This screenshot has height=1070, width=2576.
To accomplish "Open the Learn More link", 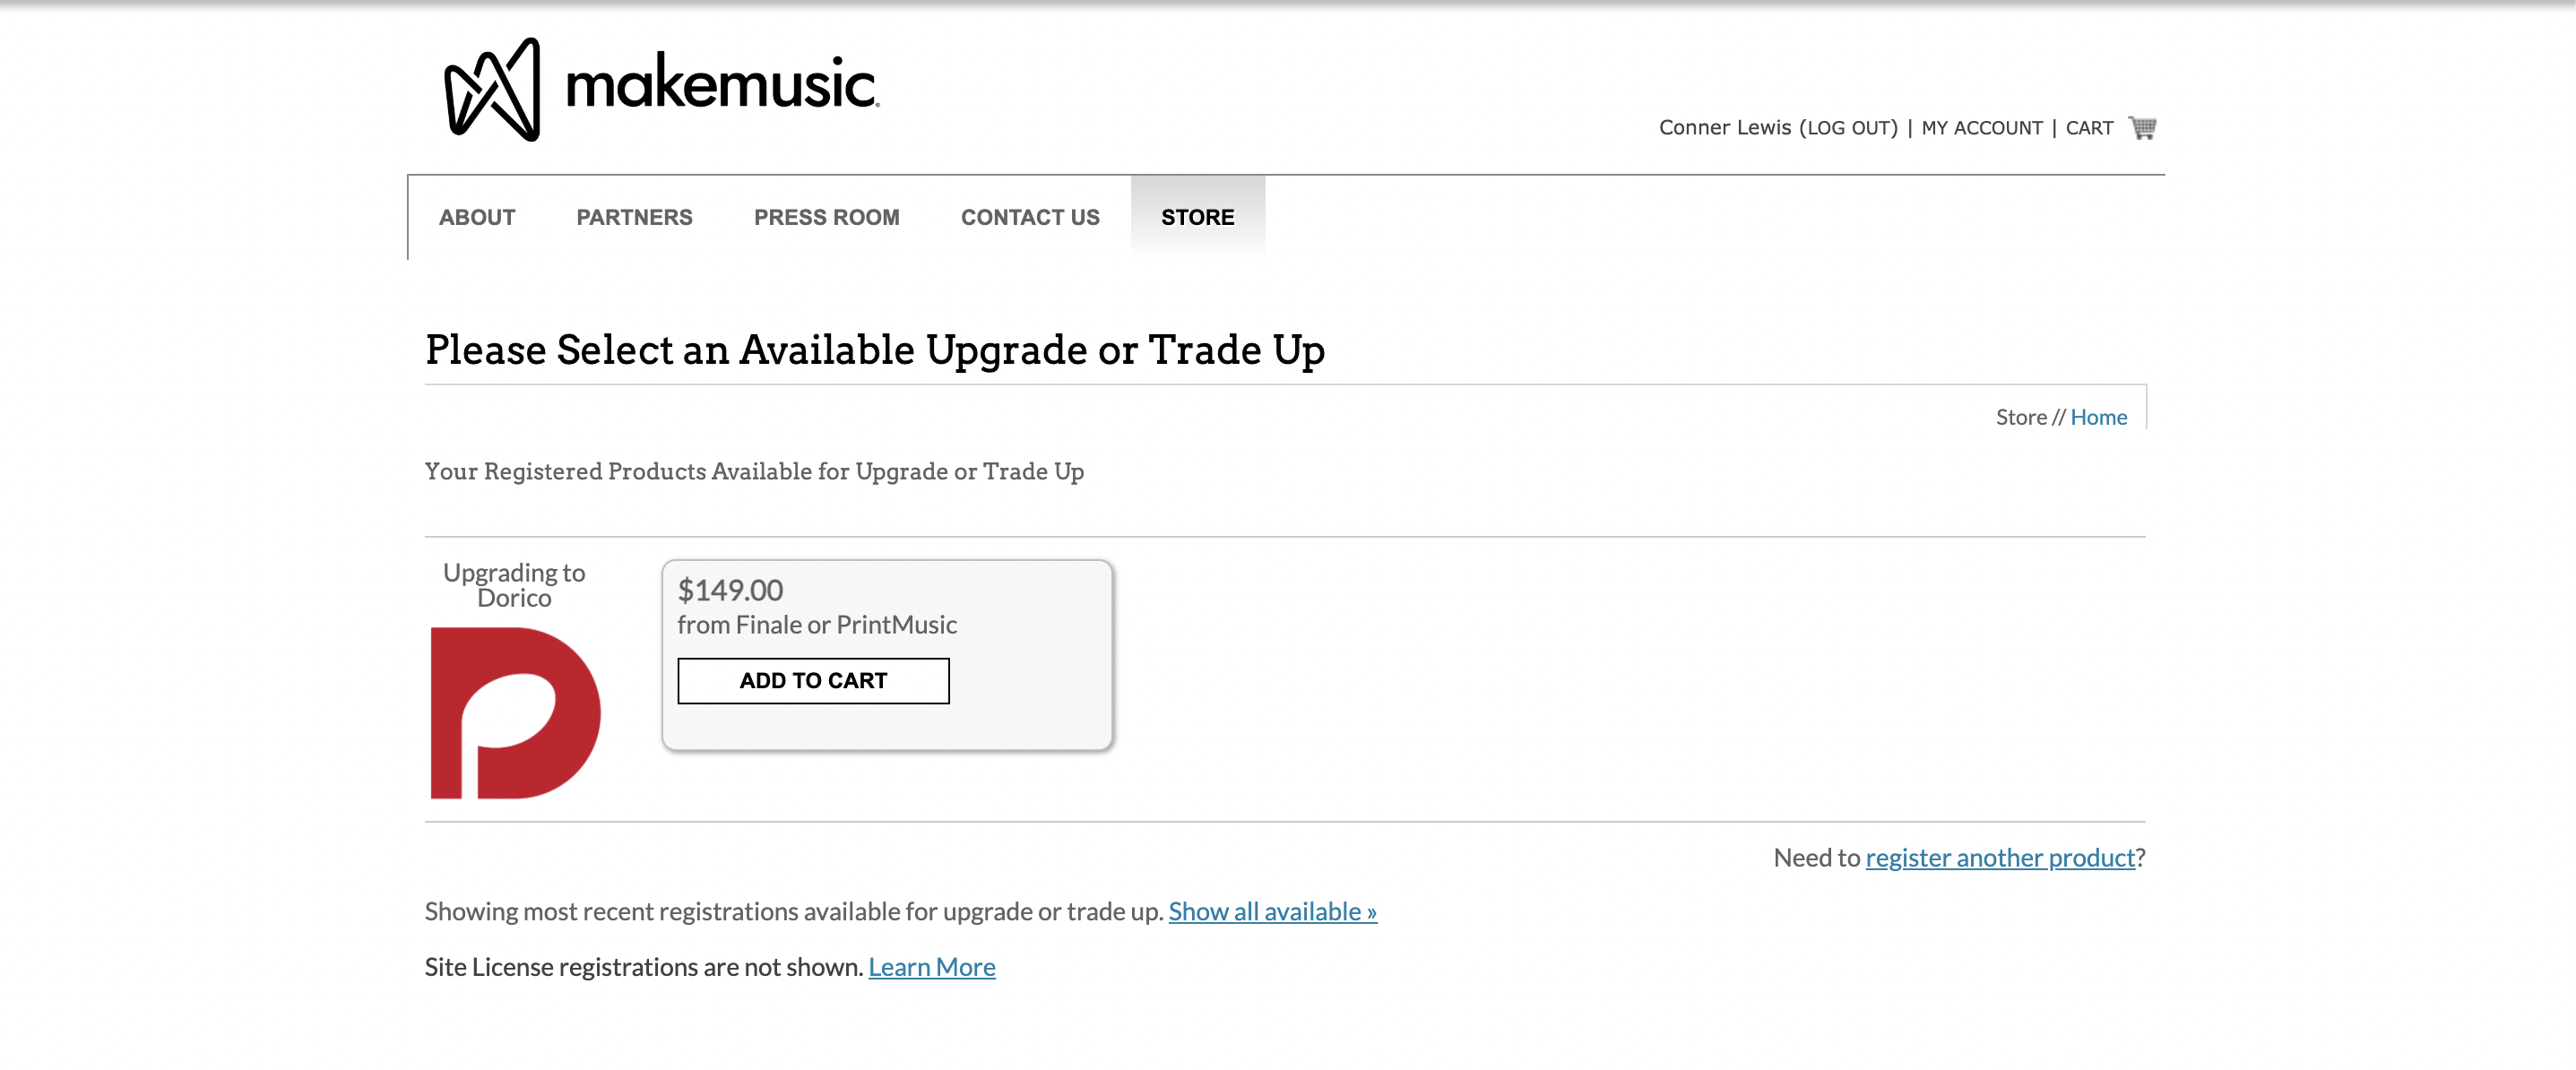I will pyautogui.click(x=931, y=967).
